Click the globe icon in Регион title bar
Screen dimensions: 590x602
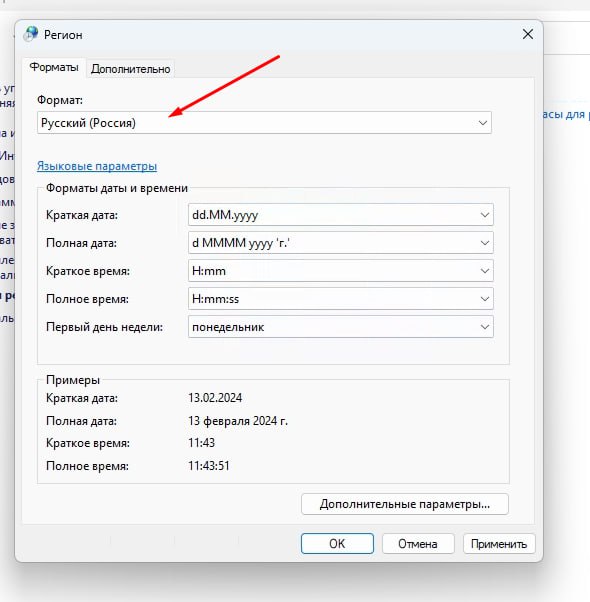[30, 34]
